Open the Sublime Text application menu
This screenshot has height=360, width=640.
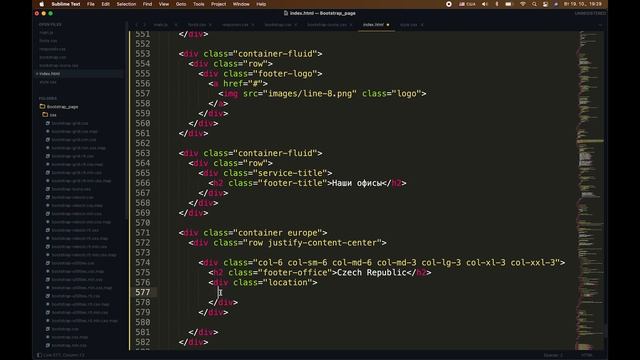pyautogui.click(x=66, y=4)
